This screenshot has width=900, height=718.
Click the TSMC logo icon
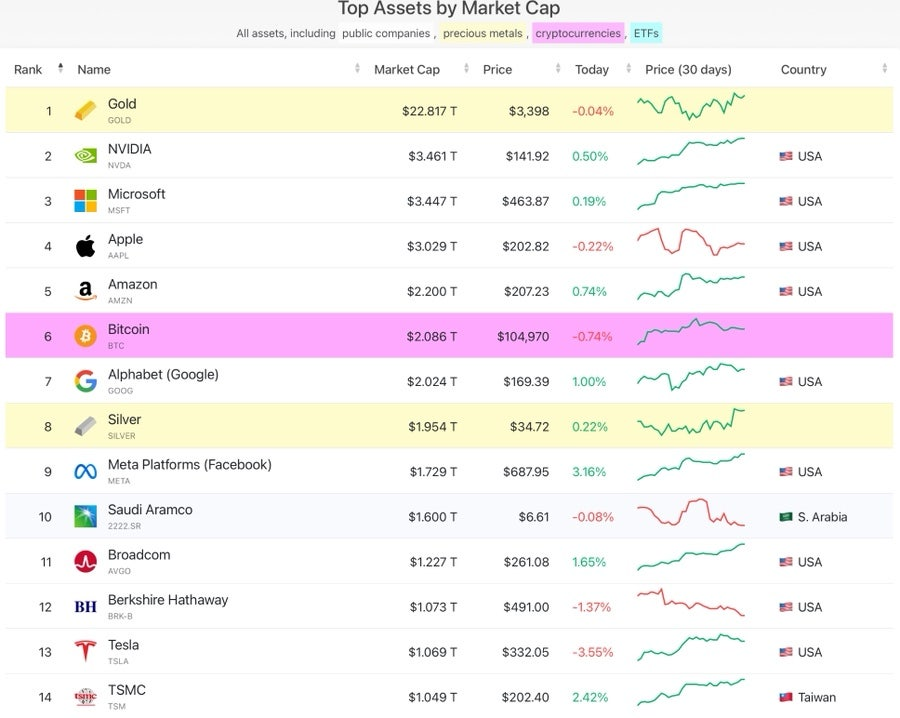pyautogui.click(x=86, y=697)
